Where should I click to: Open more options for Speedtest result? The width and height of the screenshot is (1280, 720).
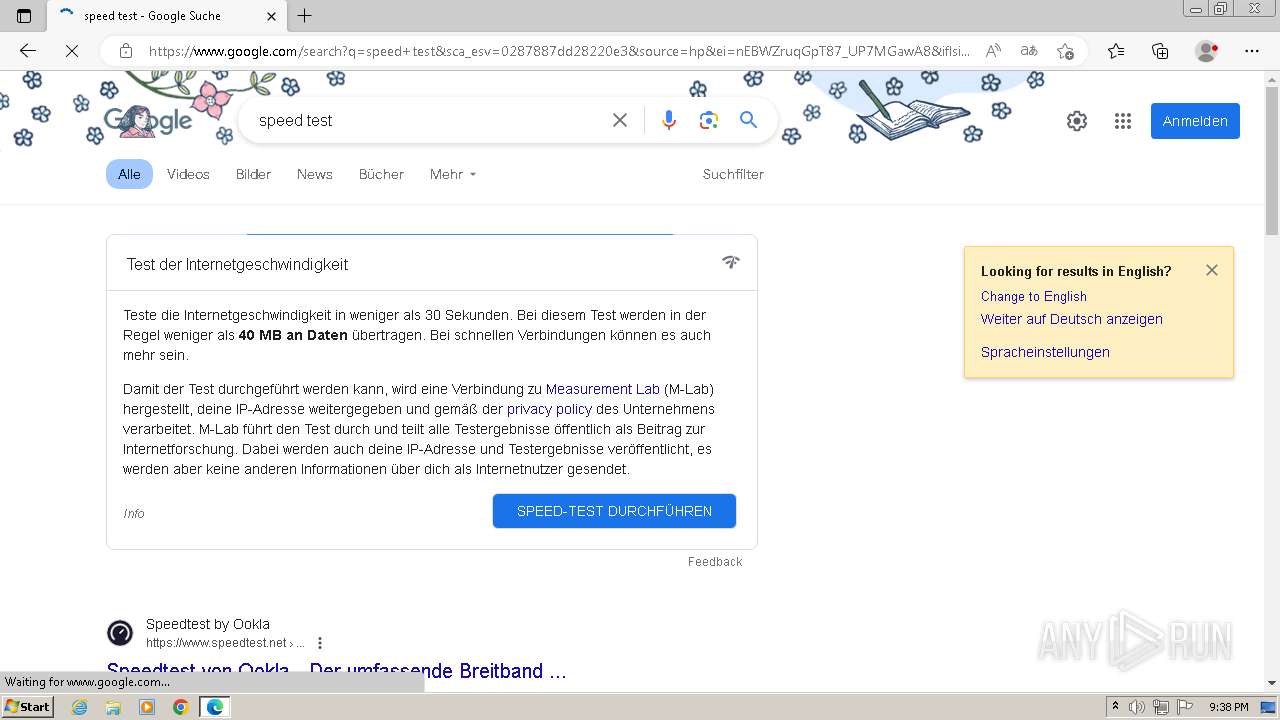click(x=320, y=643)
